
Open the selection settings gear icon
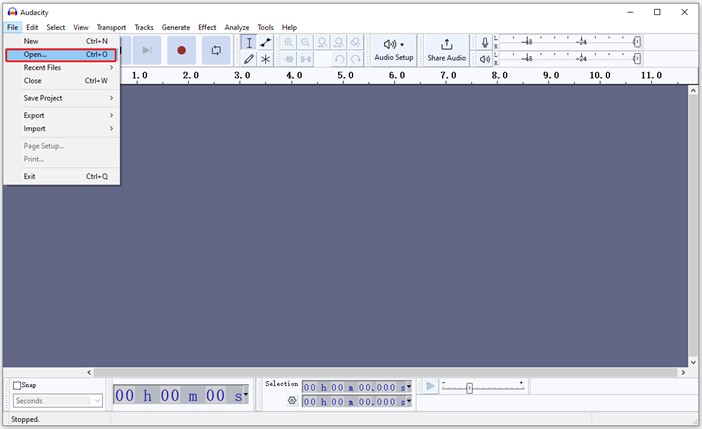click(292, 401)
